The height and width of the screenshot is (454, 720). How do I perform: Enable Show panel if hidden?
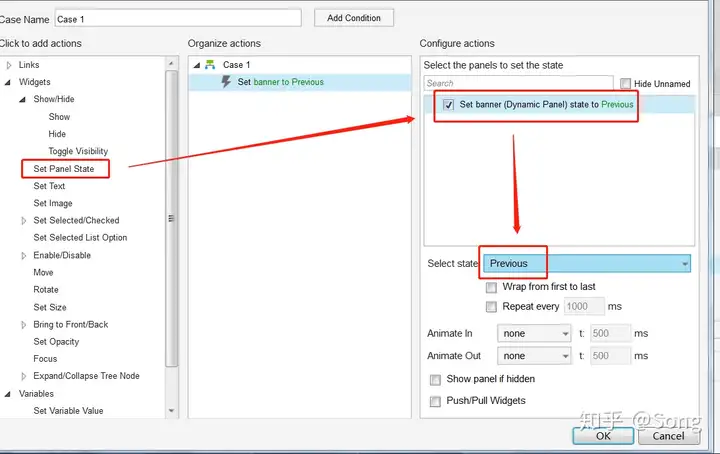435,380
